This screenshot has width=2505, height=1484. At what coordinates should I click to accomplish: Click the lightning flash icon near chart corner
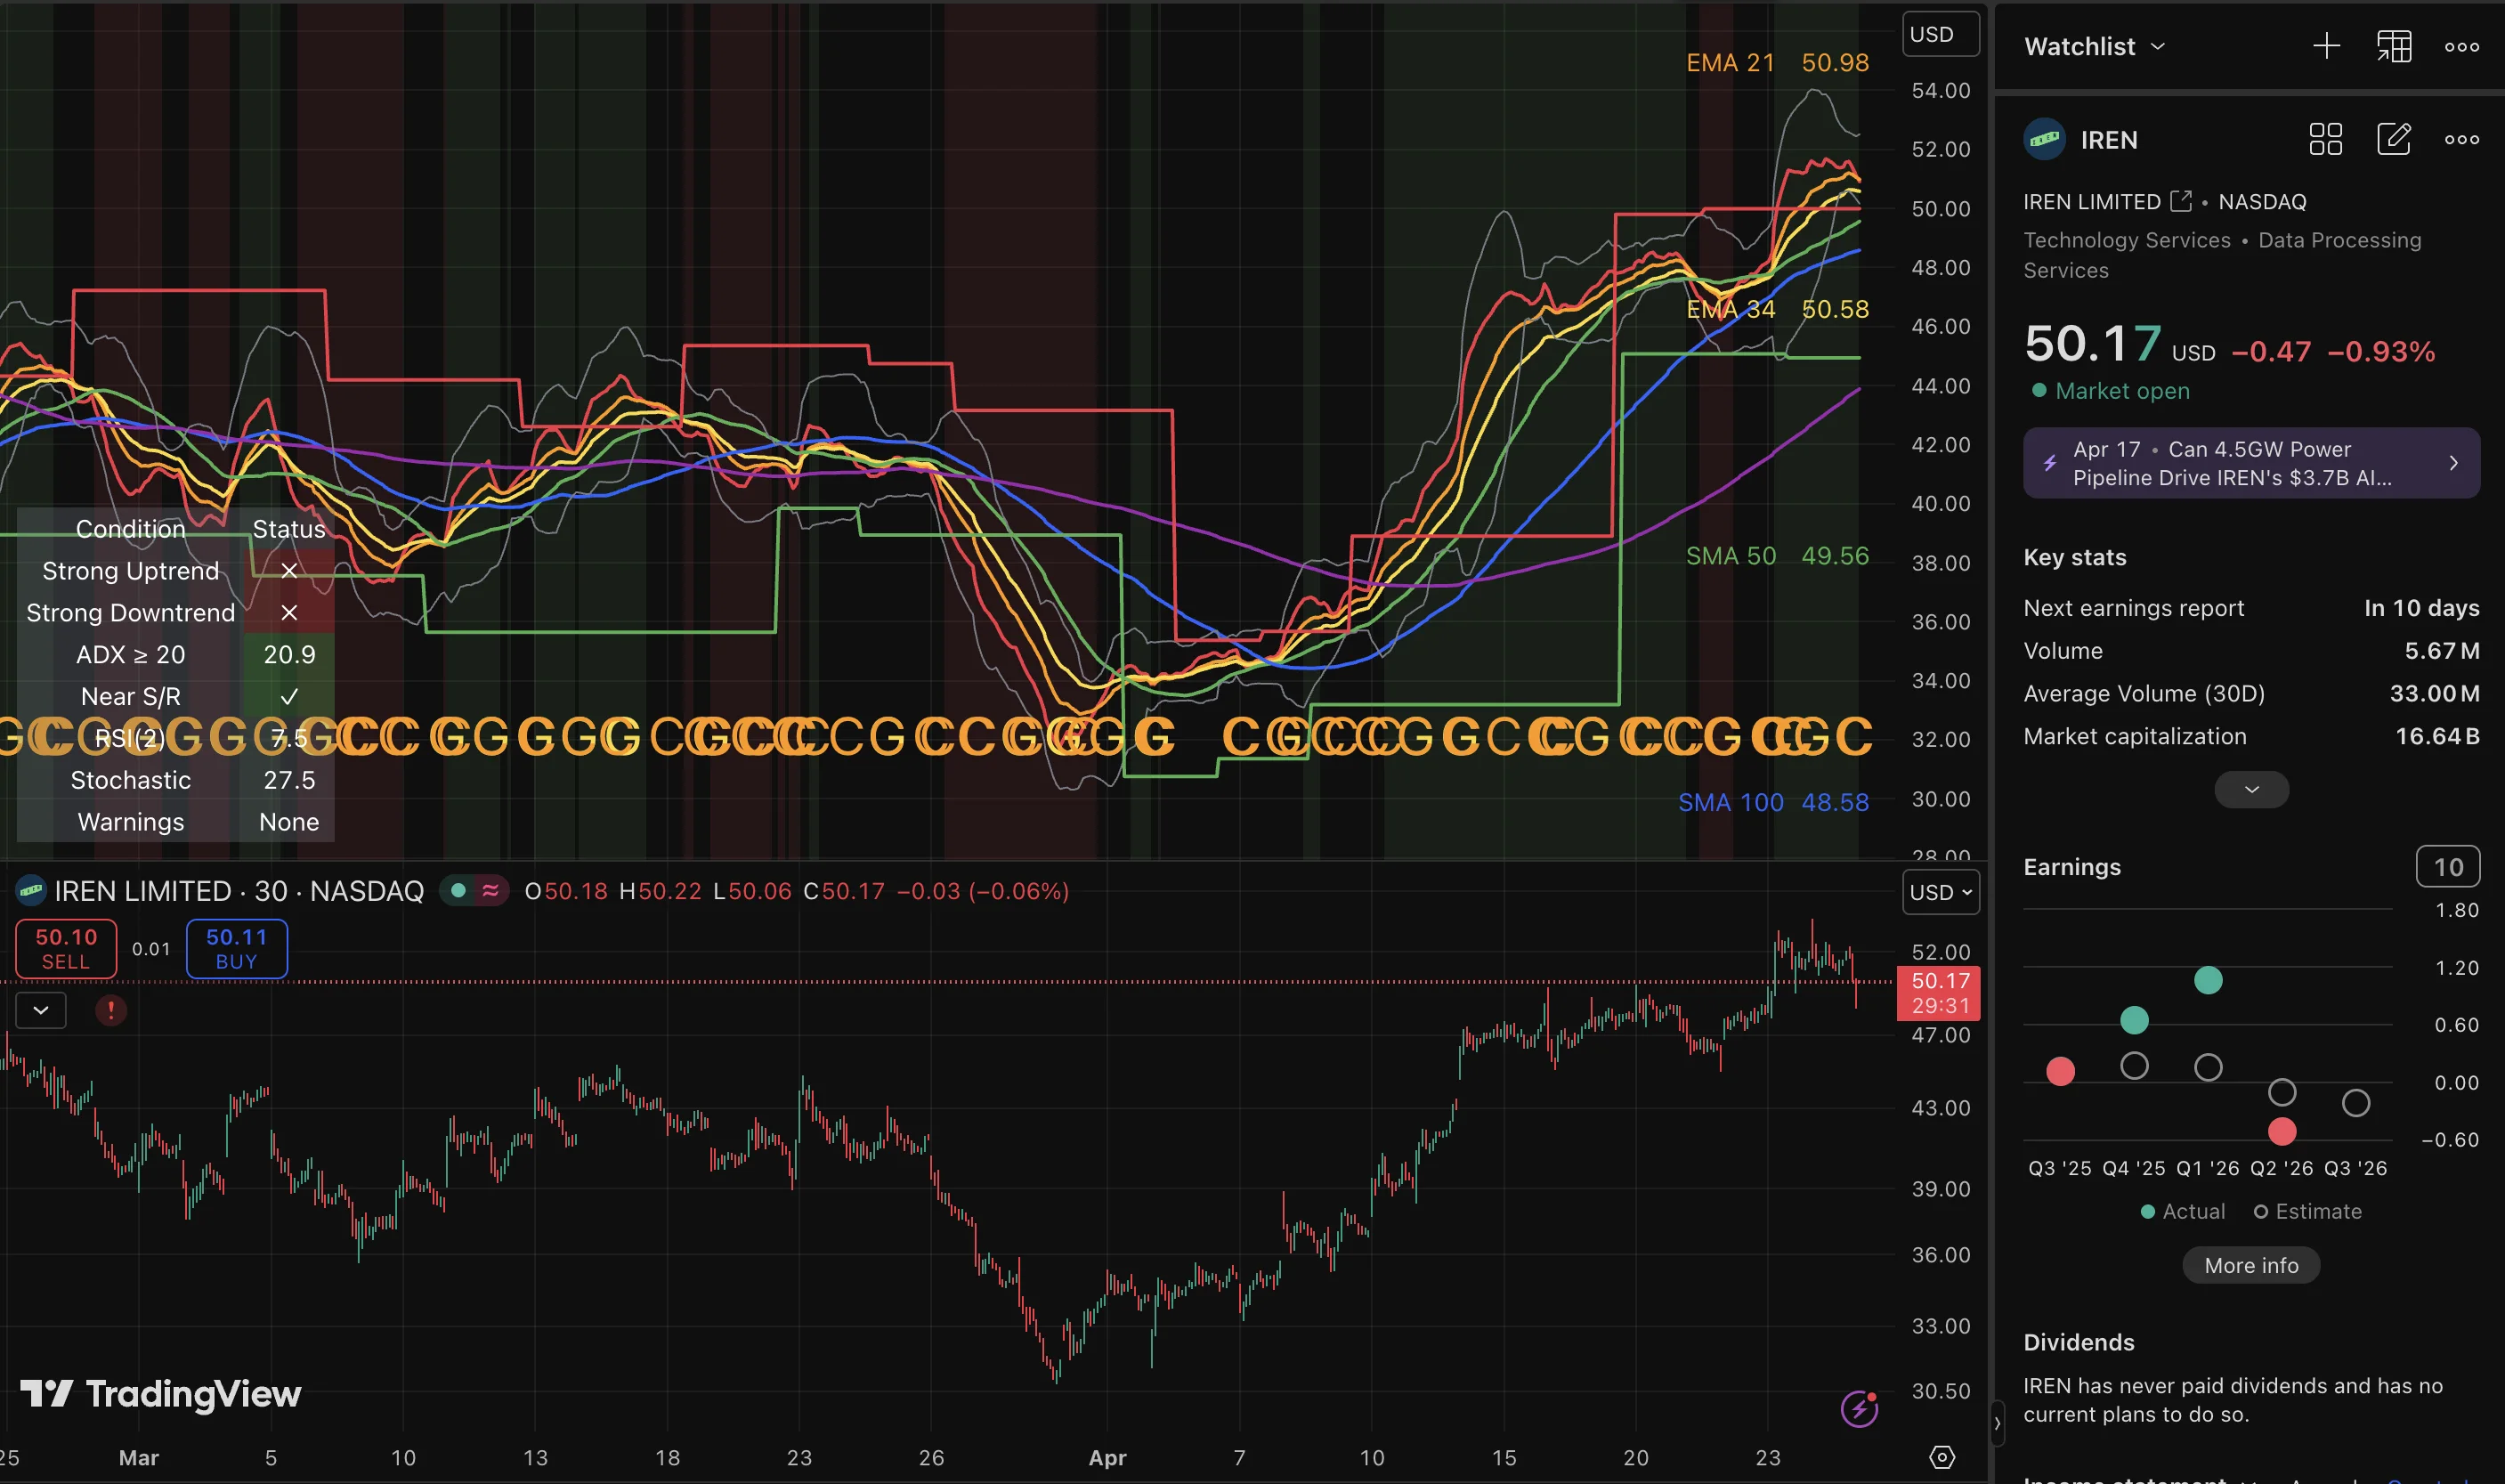click(1859, 1408)
